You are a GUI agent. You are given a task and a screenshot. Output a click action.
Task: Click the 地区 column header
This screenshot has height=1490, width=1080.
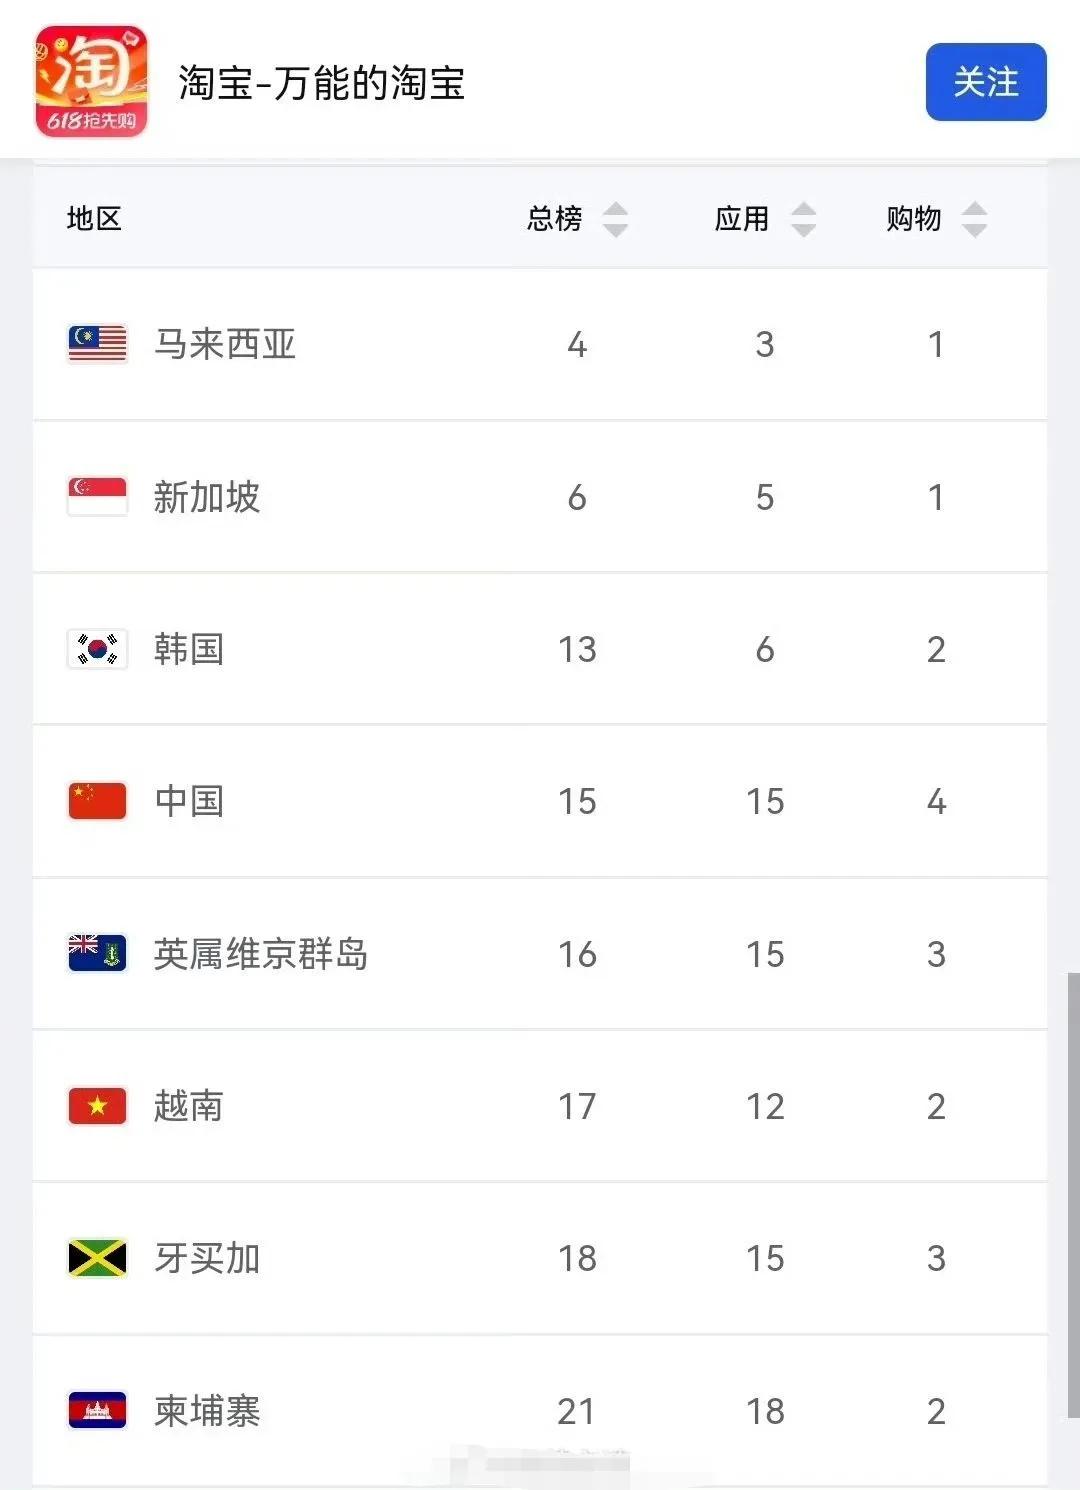(x=94, y=219)
